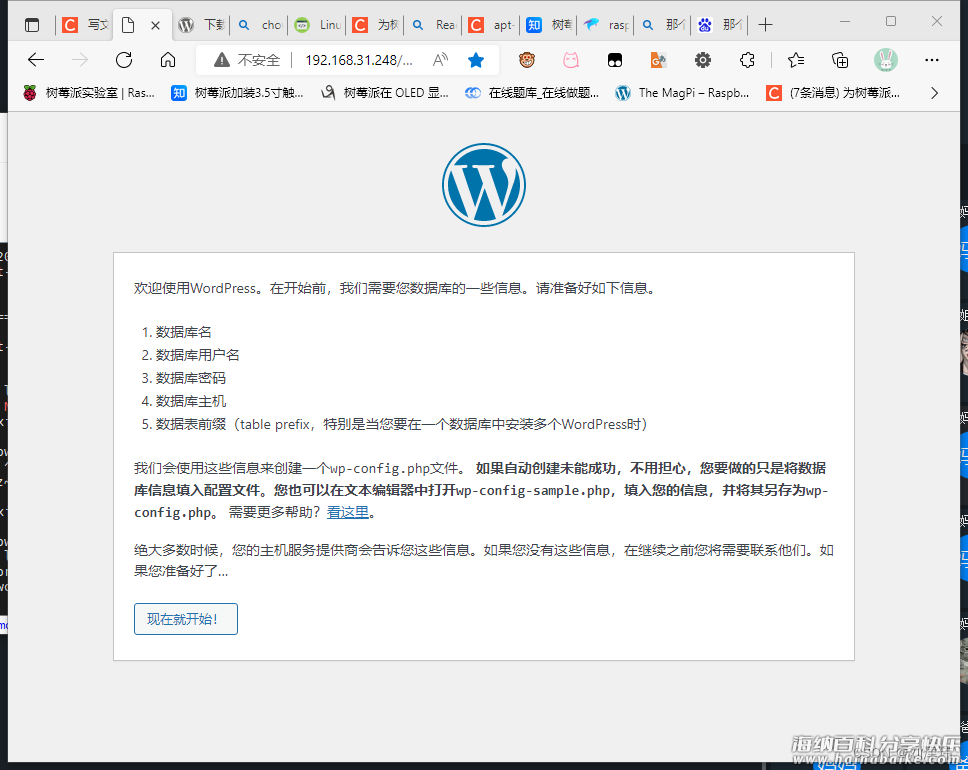The width and height of the screenshot is (968, 770).
Task: Switch to the 'Rea' search tab
Action: click(x=433, y=25)
